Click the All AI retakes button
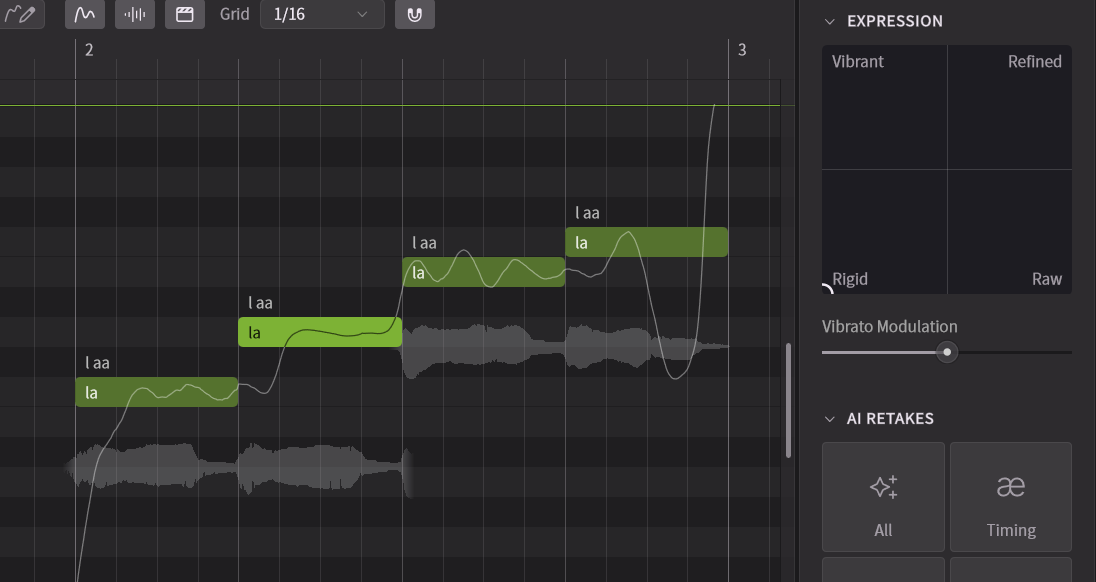The width and height of the screenshot is (1096, 582). point(883,497)
